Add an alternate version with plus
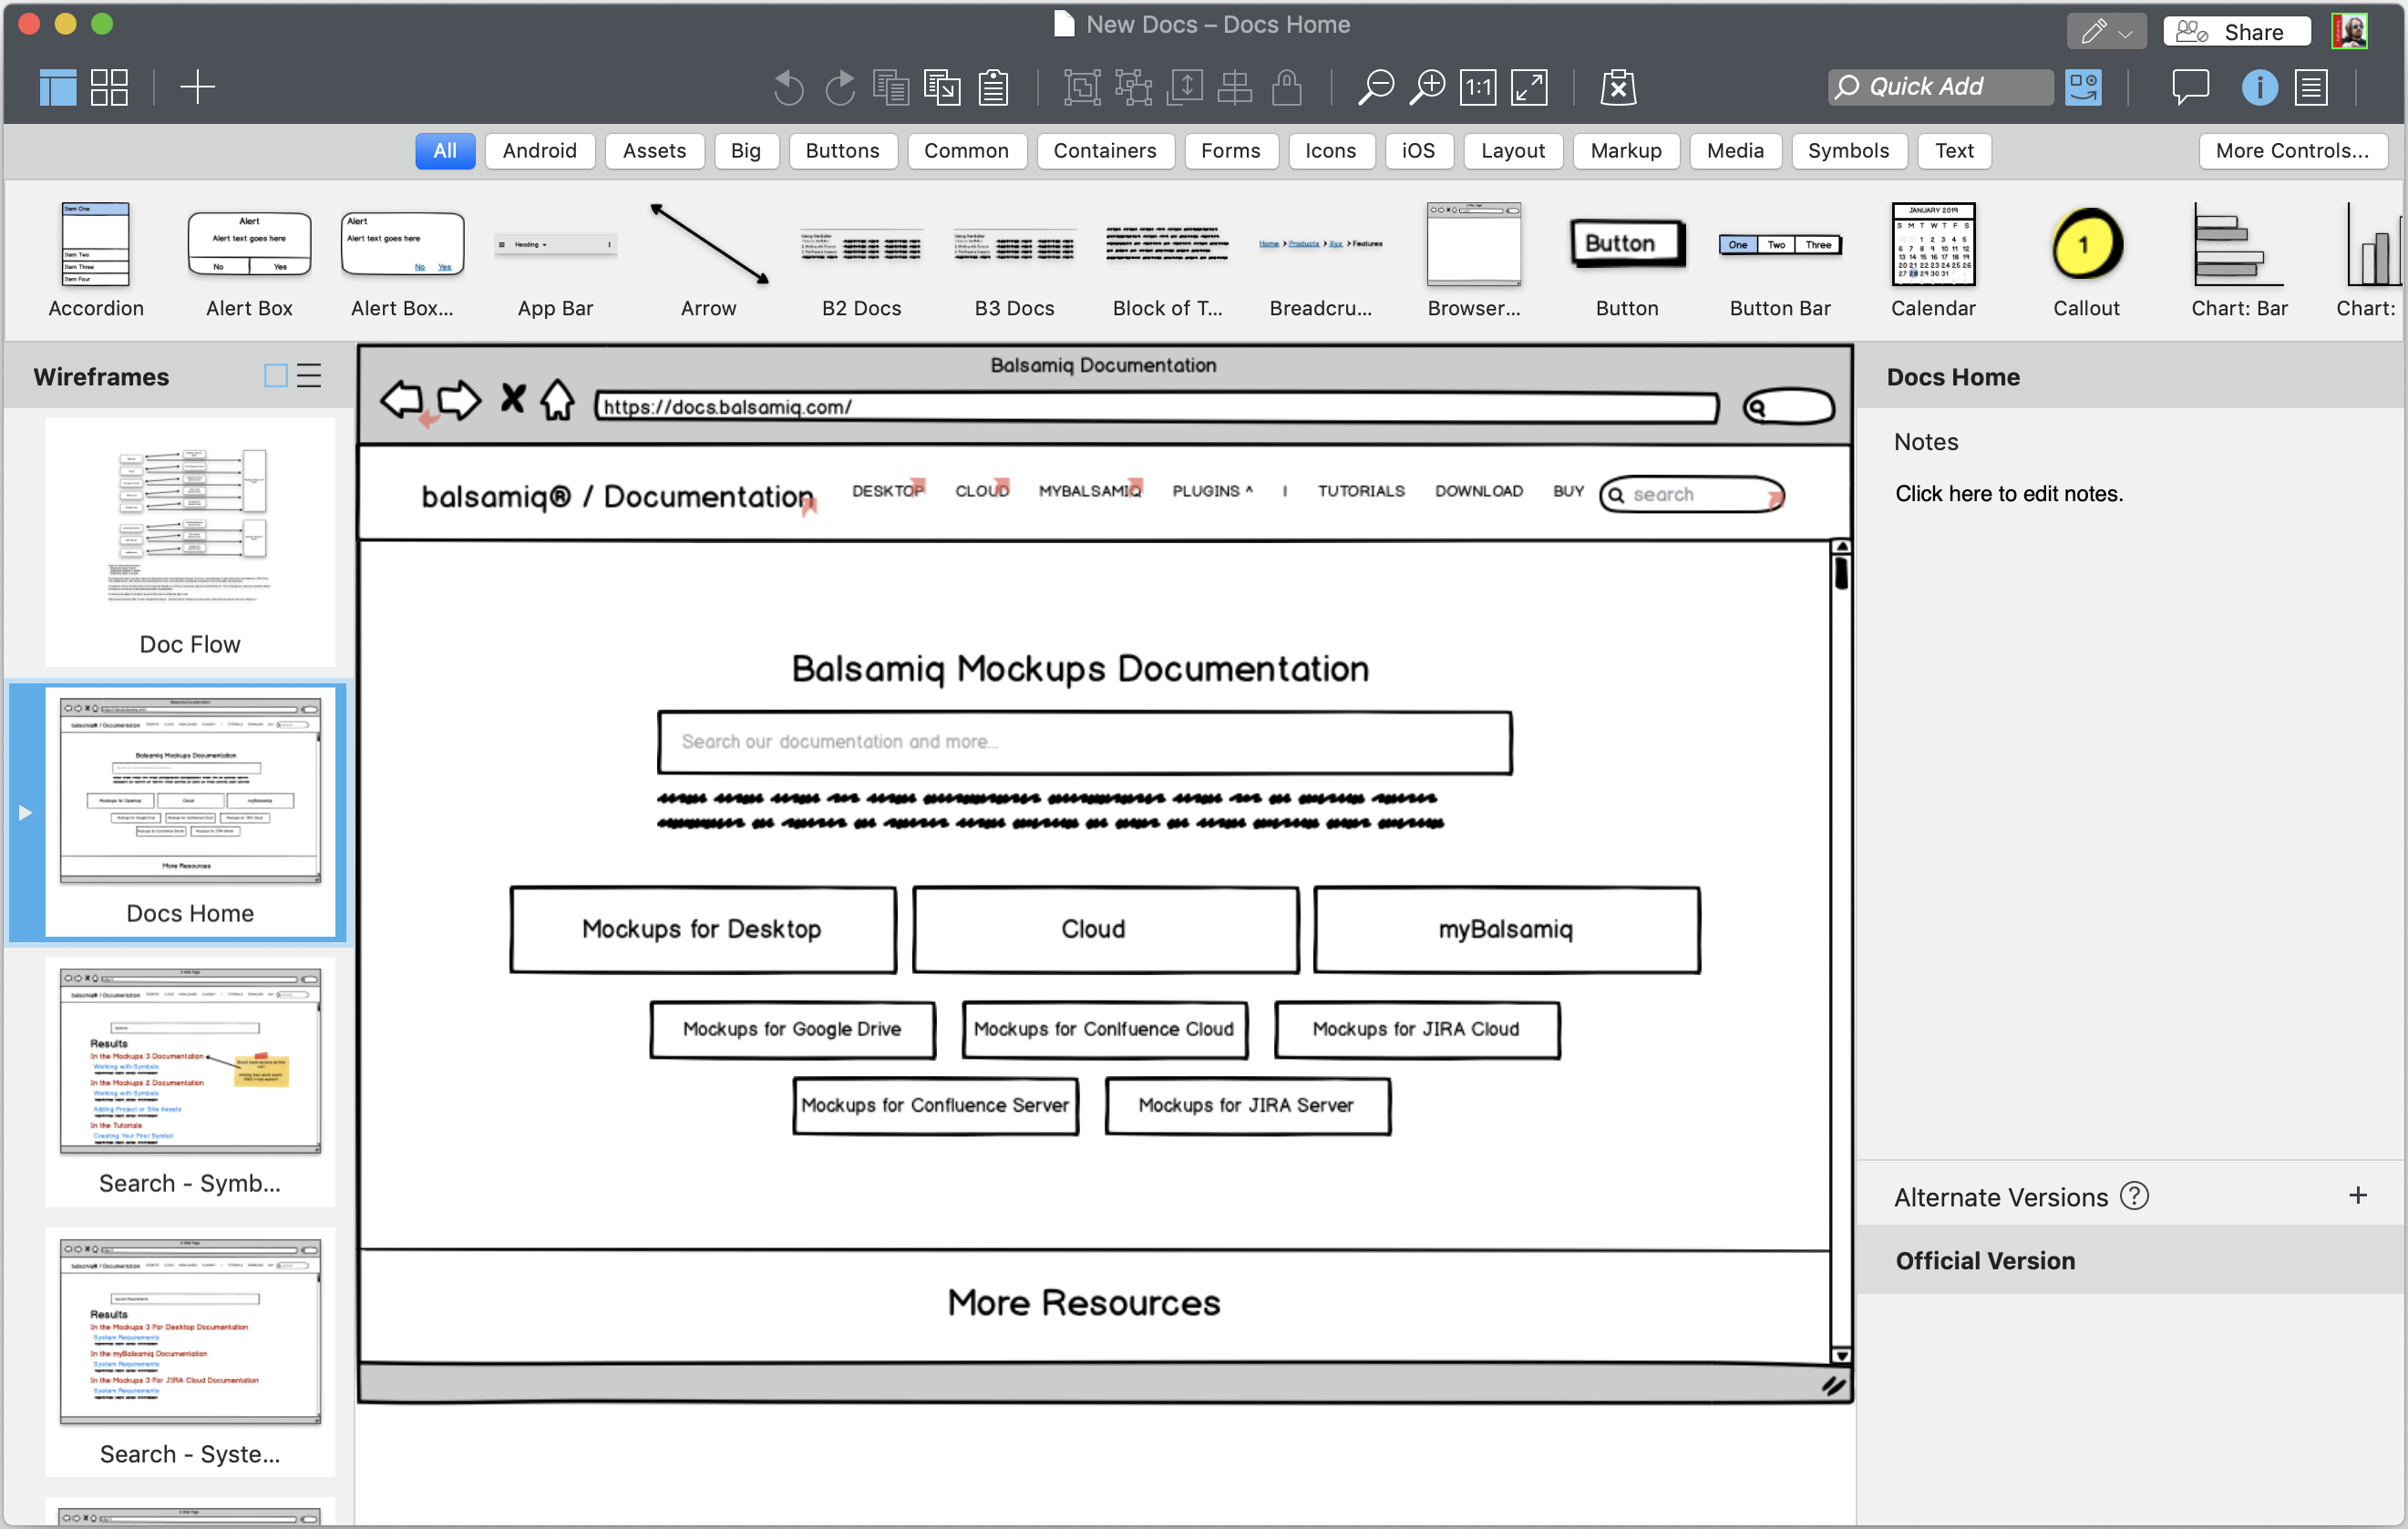2408x1529 pixels. [2357, 1196]
